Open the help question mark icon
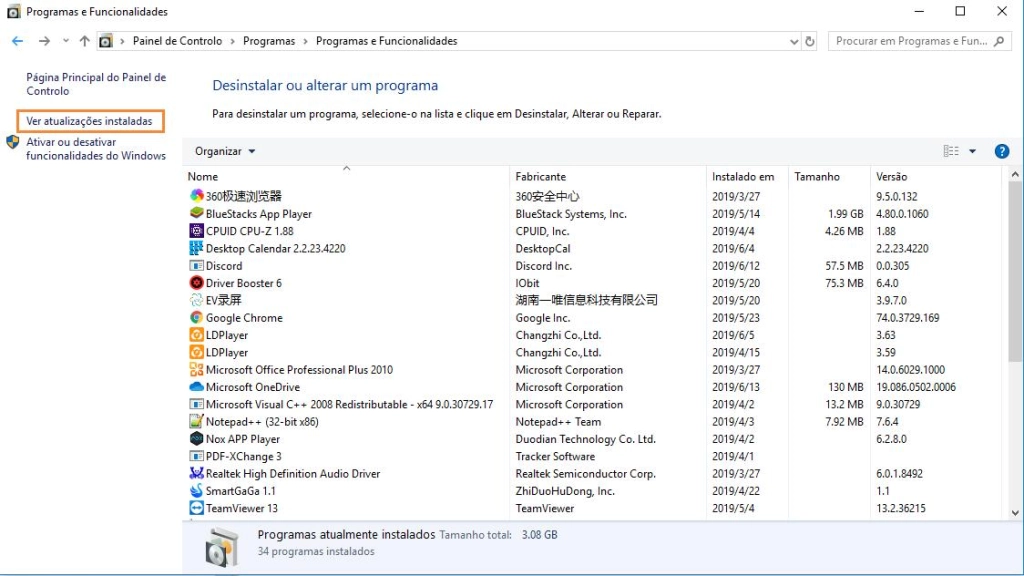The height and width of the screenshot is (576, 1024). point(1001,152)
